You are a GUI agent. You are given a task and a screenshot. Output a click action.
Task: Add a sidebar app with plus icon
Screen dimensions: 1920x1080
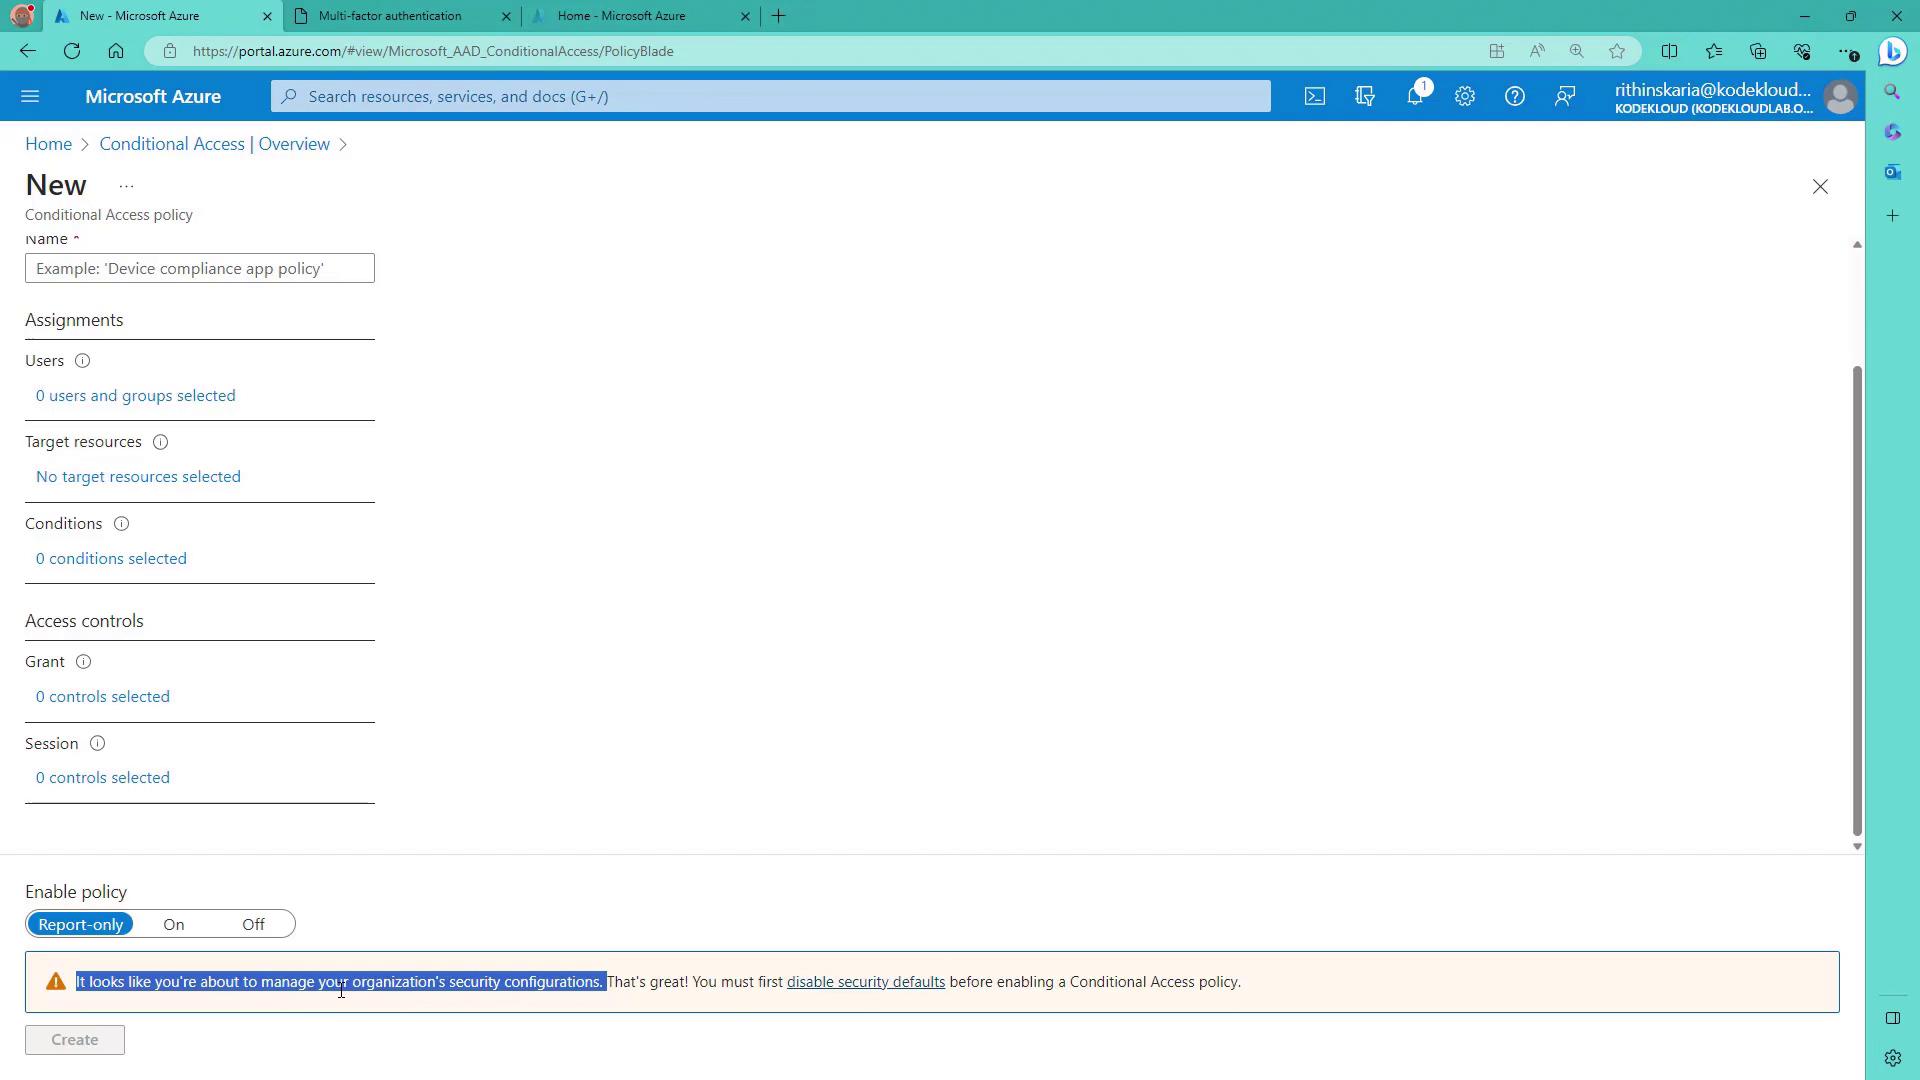tap(1892, 216)
